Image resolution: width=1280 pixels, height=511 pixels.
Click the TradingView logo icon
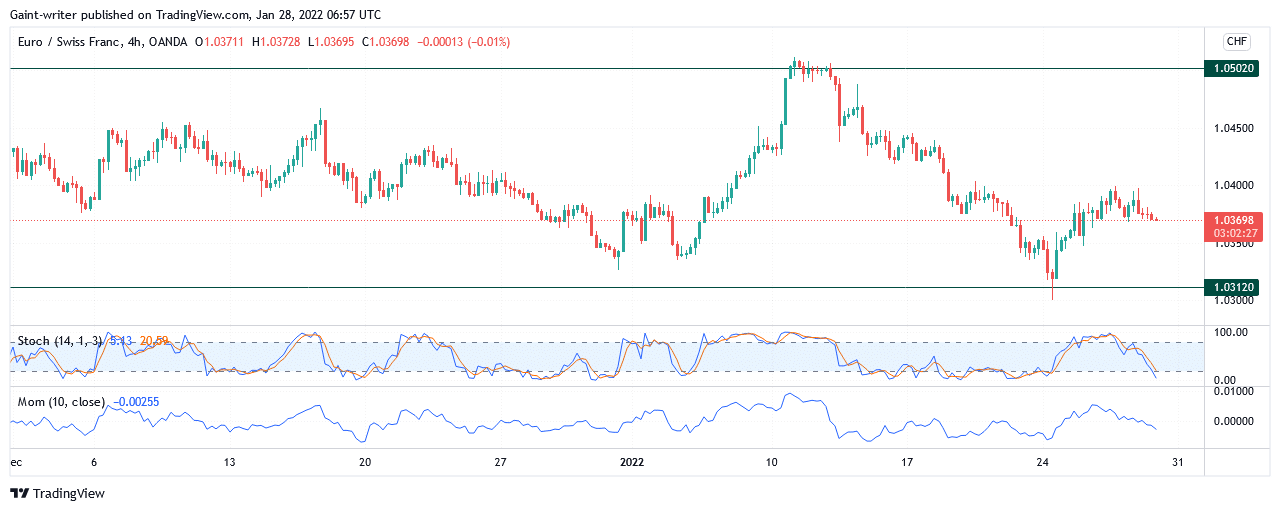(x=19, y=494)
